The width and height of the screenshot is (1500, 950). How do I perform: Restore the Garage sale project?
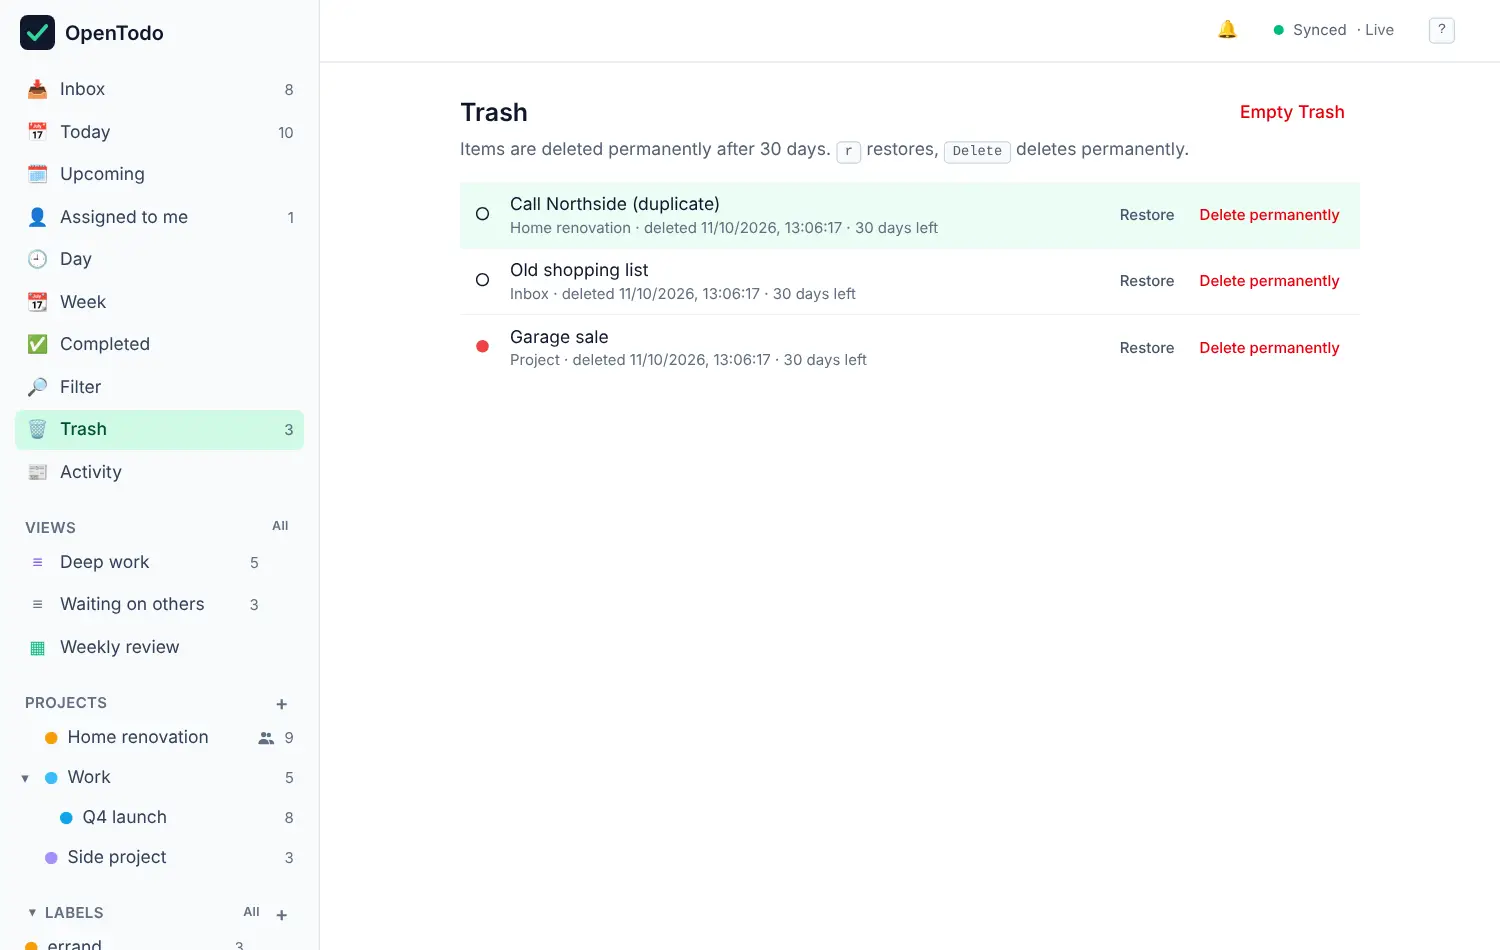pos(1147,348)
